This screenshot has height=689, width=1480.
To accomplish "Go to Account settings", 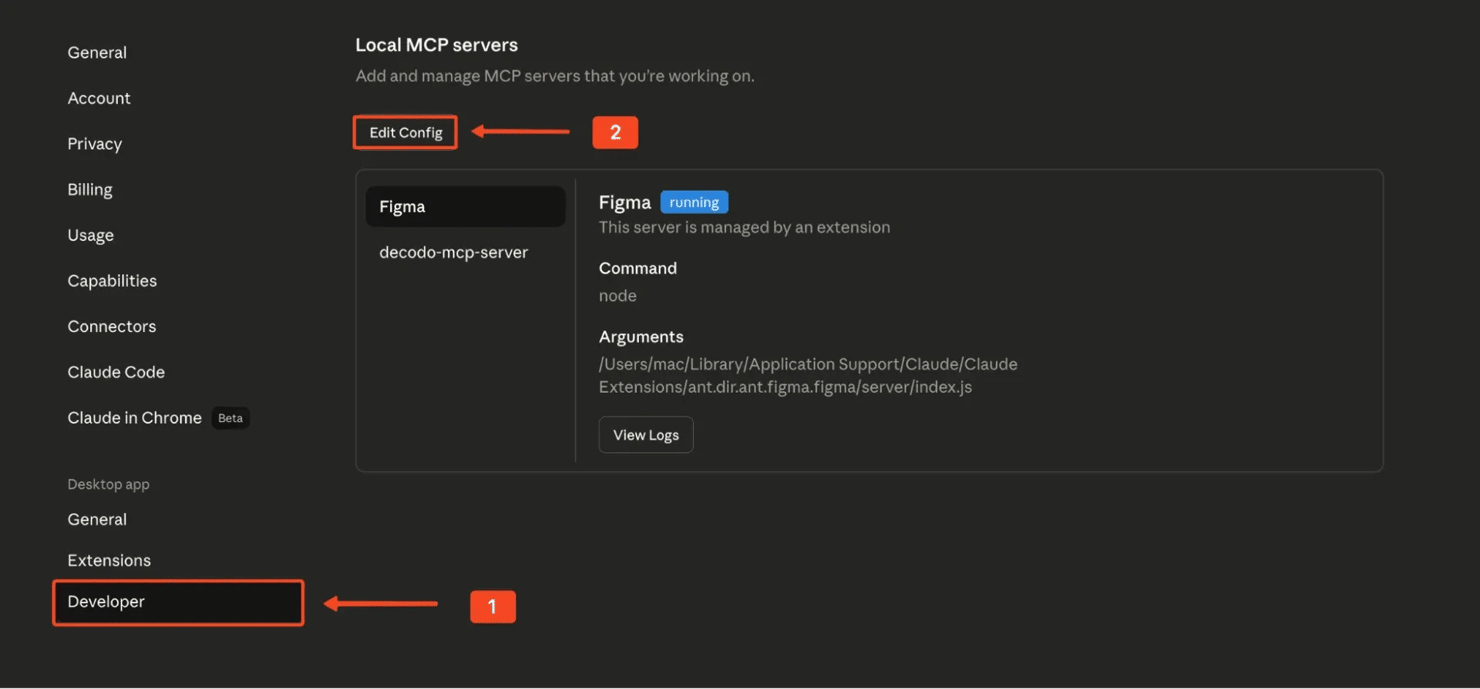I will [99, 98].
